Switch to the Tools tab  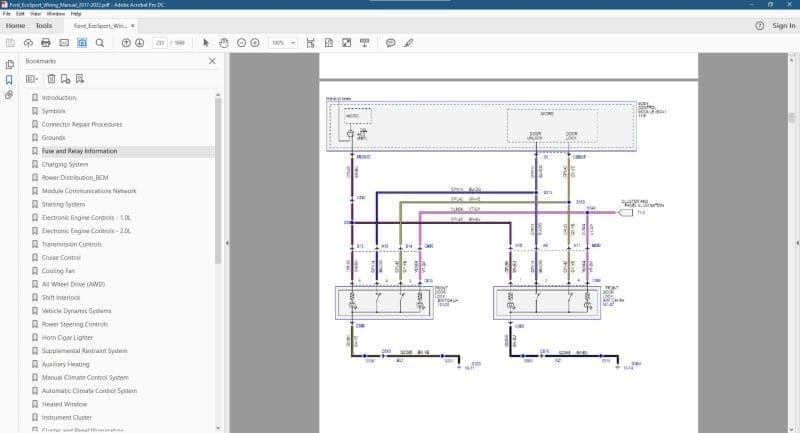[x=44, y=25]
